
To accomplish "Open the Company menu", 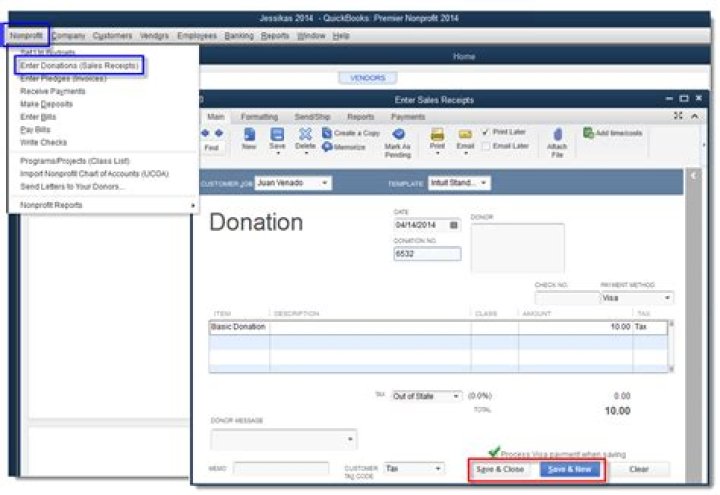I will [x=68, y=35].
